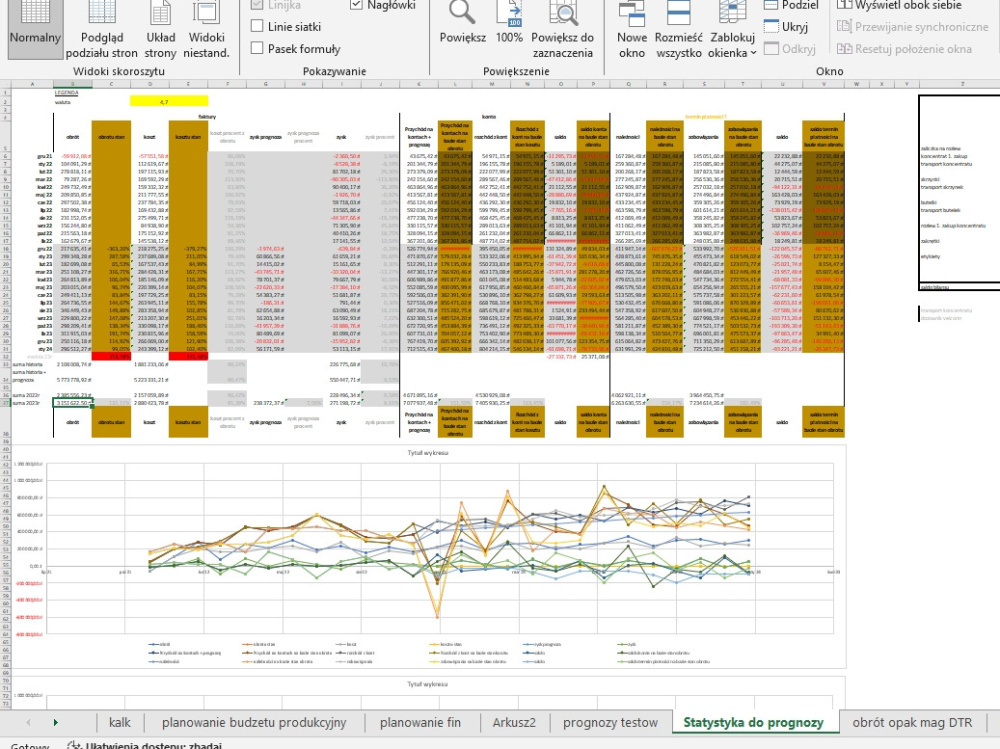
Task: Switch to Normalny workbook view
Action: 35,30
